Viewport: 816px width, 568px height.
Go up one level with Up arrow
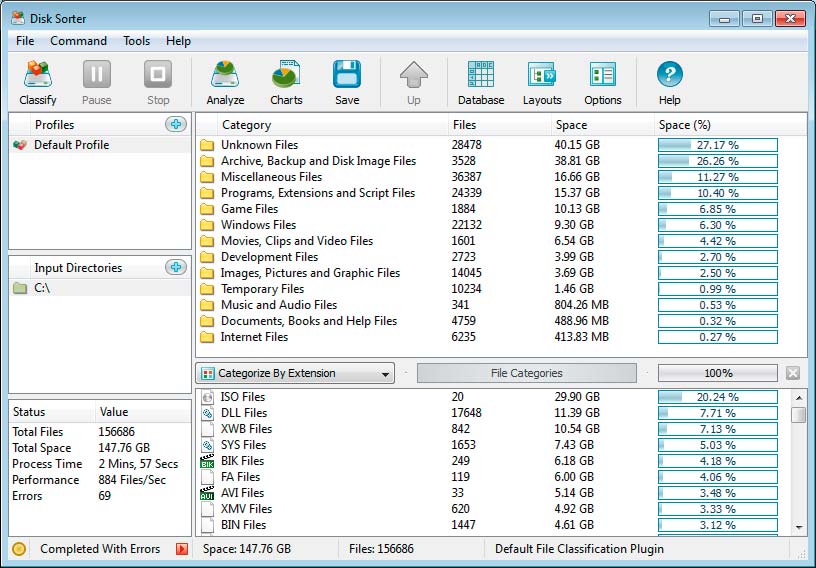pos(414,74)
